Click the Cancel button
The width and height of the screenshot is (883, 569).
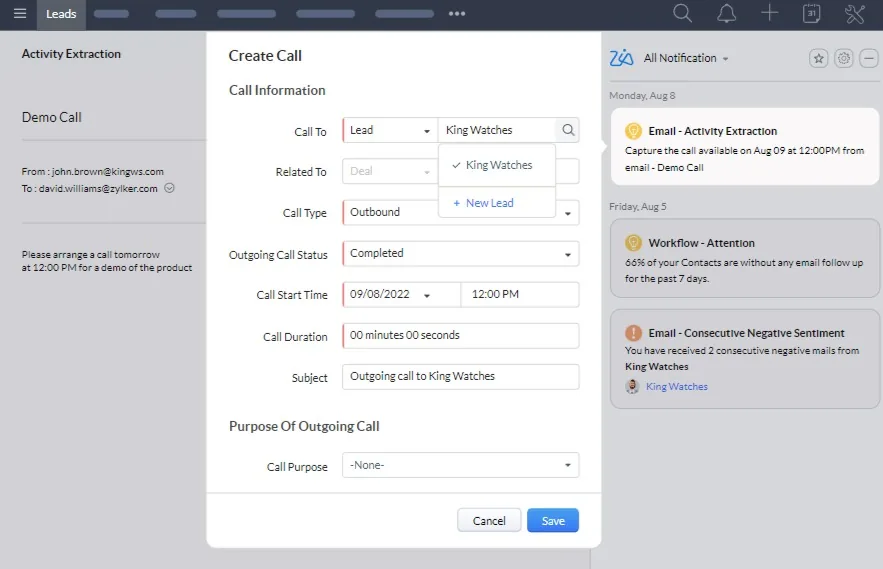489,521
